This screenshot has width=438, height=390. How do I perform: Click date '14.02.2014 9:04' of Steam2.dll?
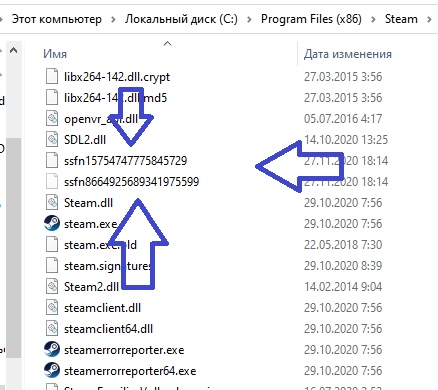[343, 287]
